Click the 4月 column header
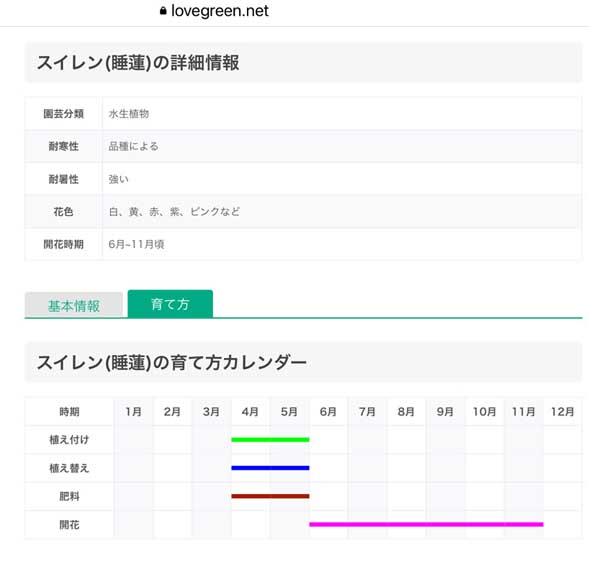589x561 pixels. coord(250,412)
